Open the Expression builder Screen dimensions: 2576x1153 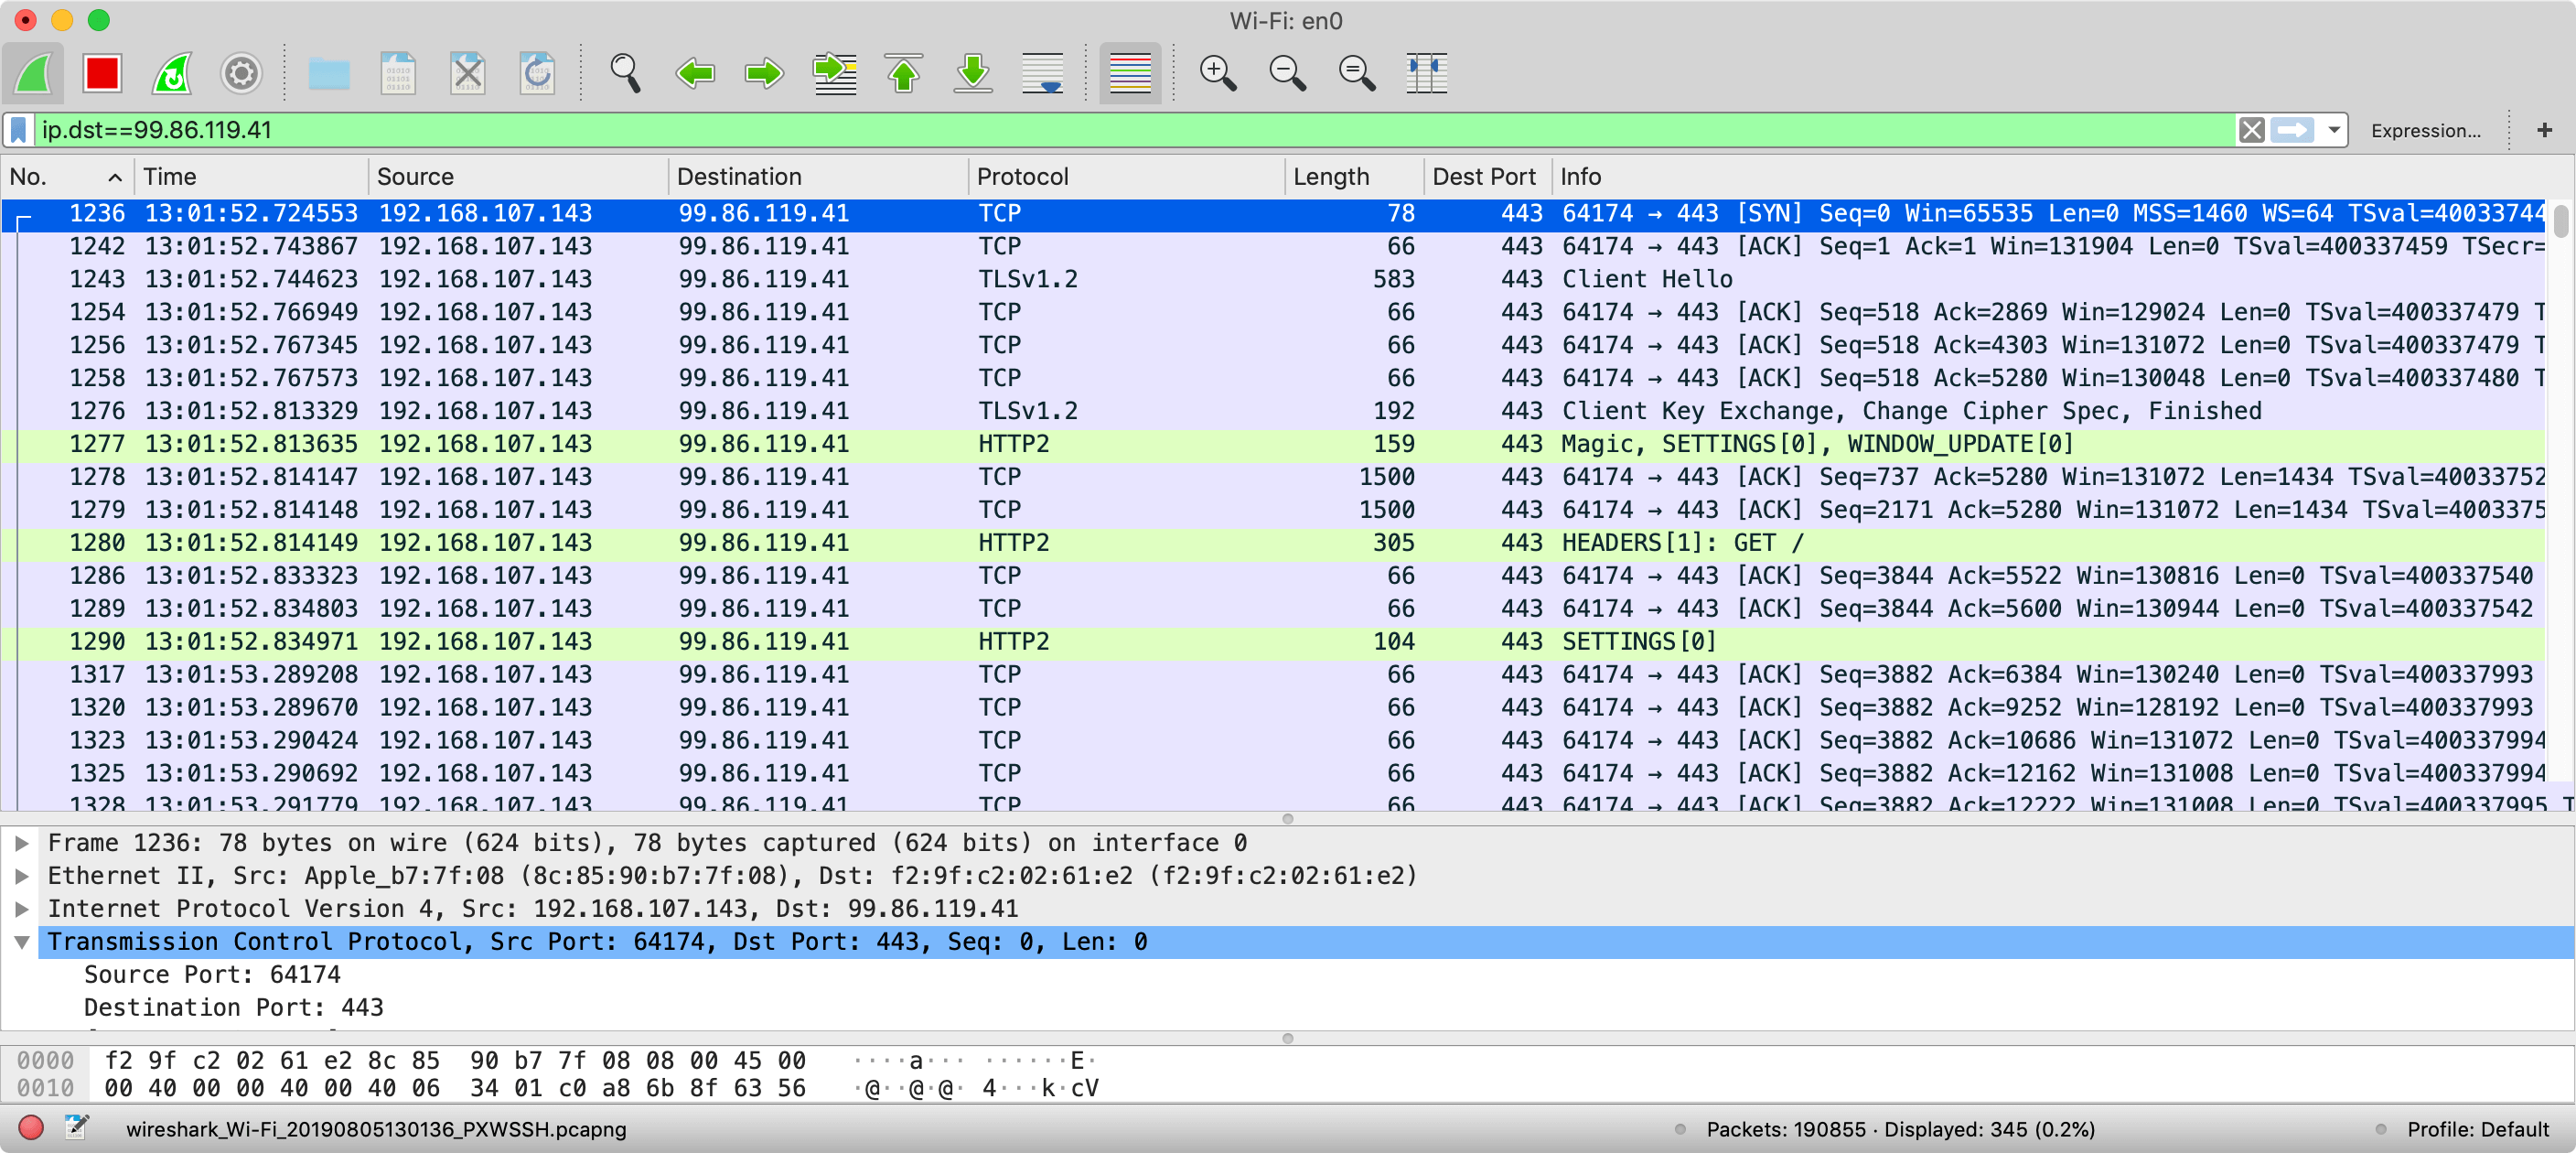[x=2425, y=131]
